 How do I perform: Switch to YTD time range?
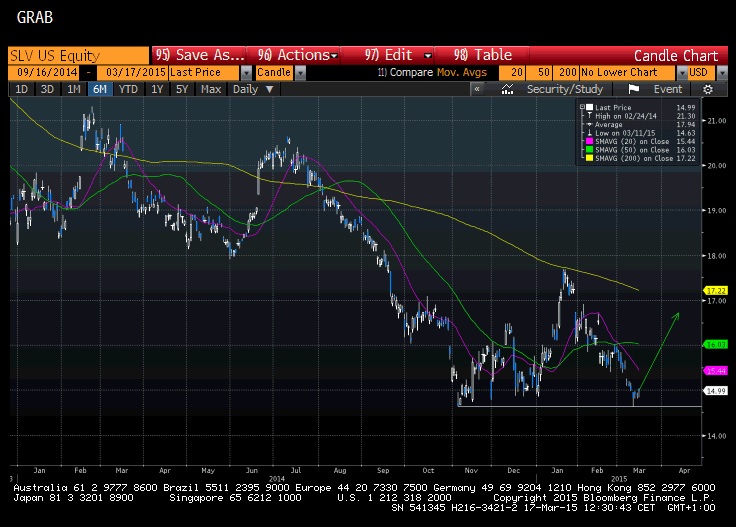click(x=128, y=89)
